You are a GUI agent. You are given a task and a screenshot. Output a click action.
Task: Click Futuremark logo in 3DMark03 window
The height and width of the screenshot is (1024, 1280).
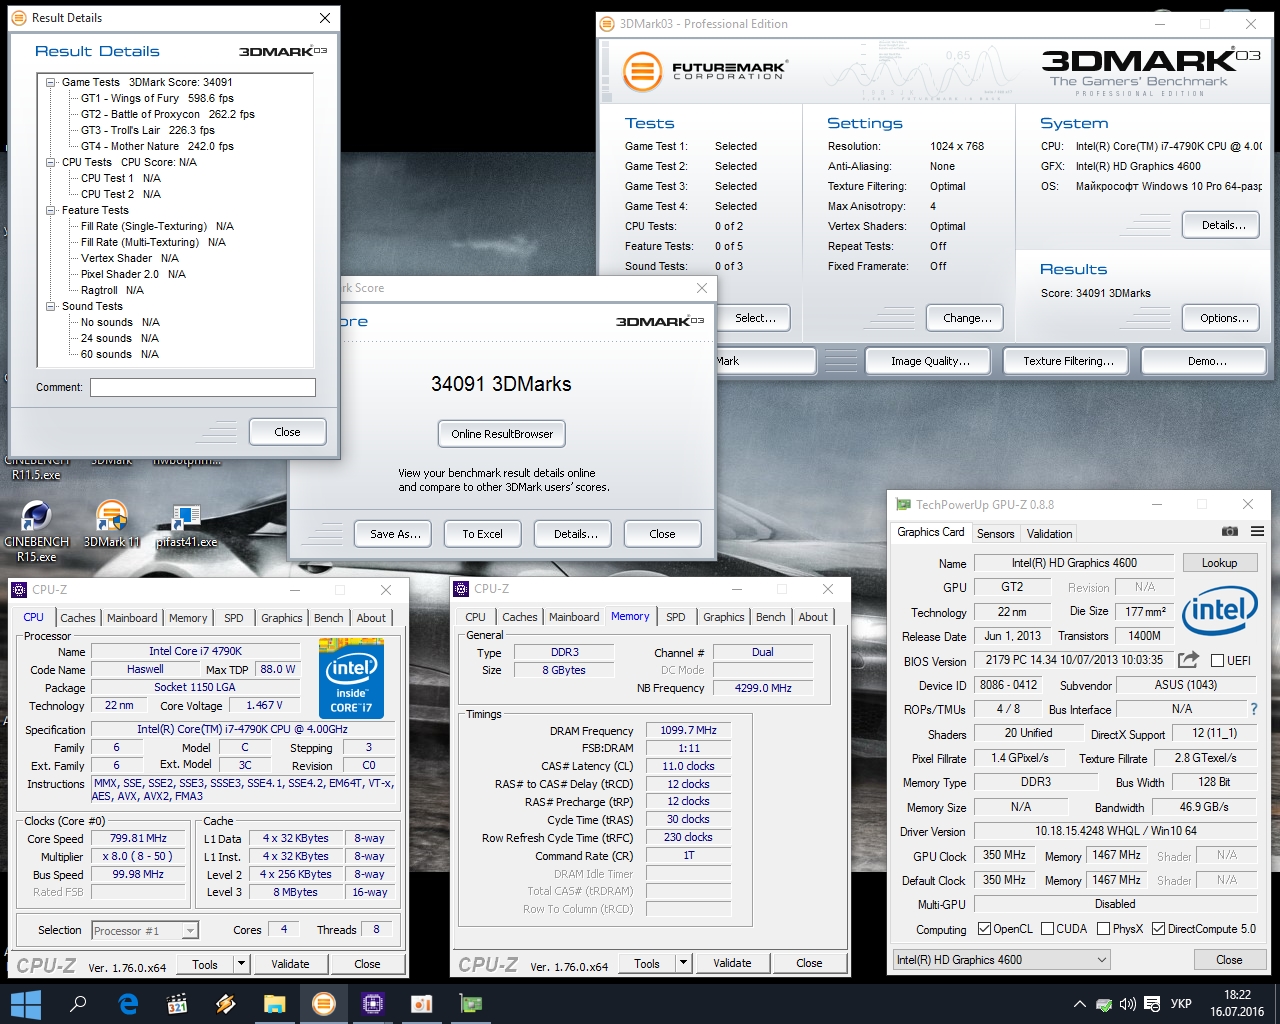click(704, 72)
